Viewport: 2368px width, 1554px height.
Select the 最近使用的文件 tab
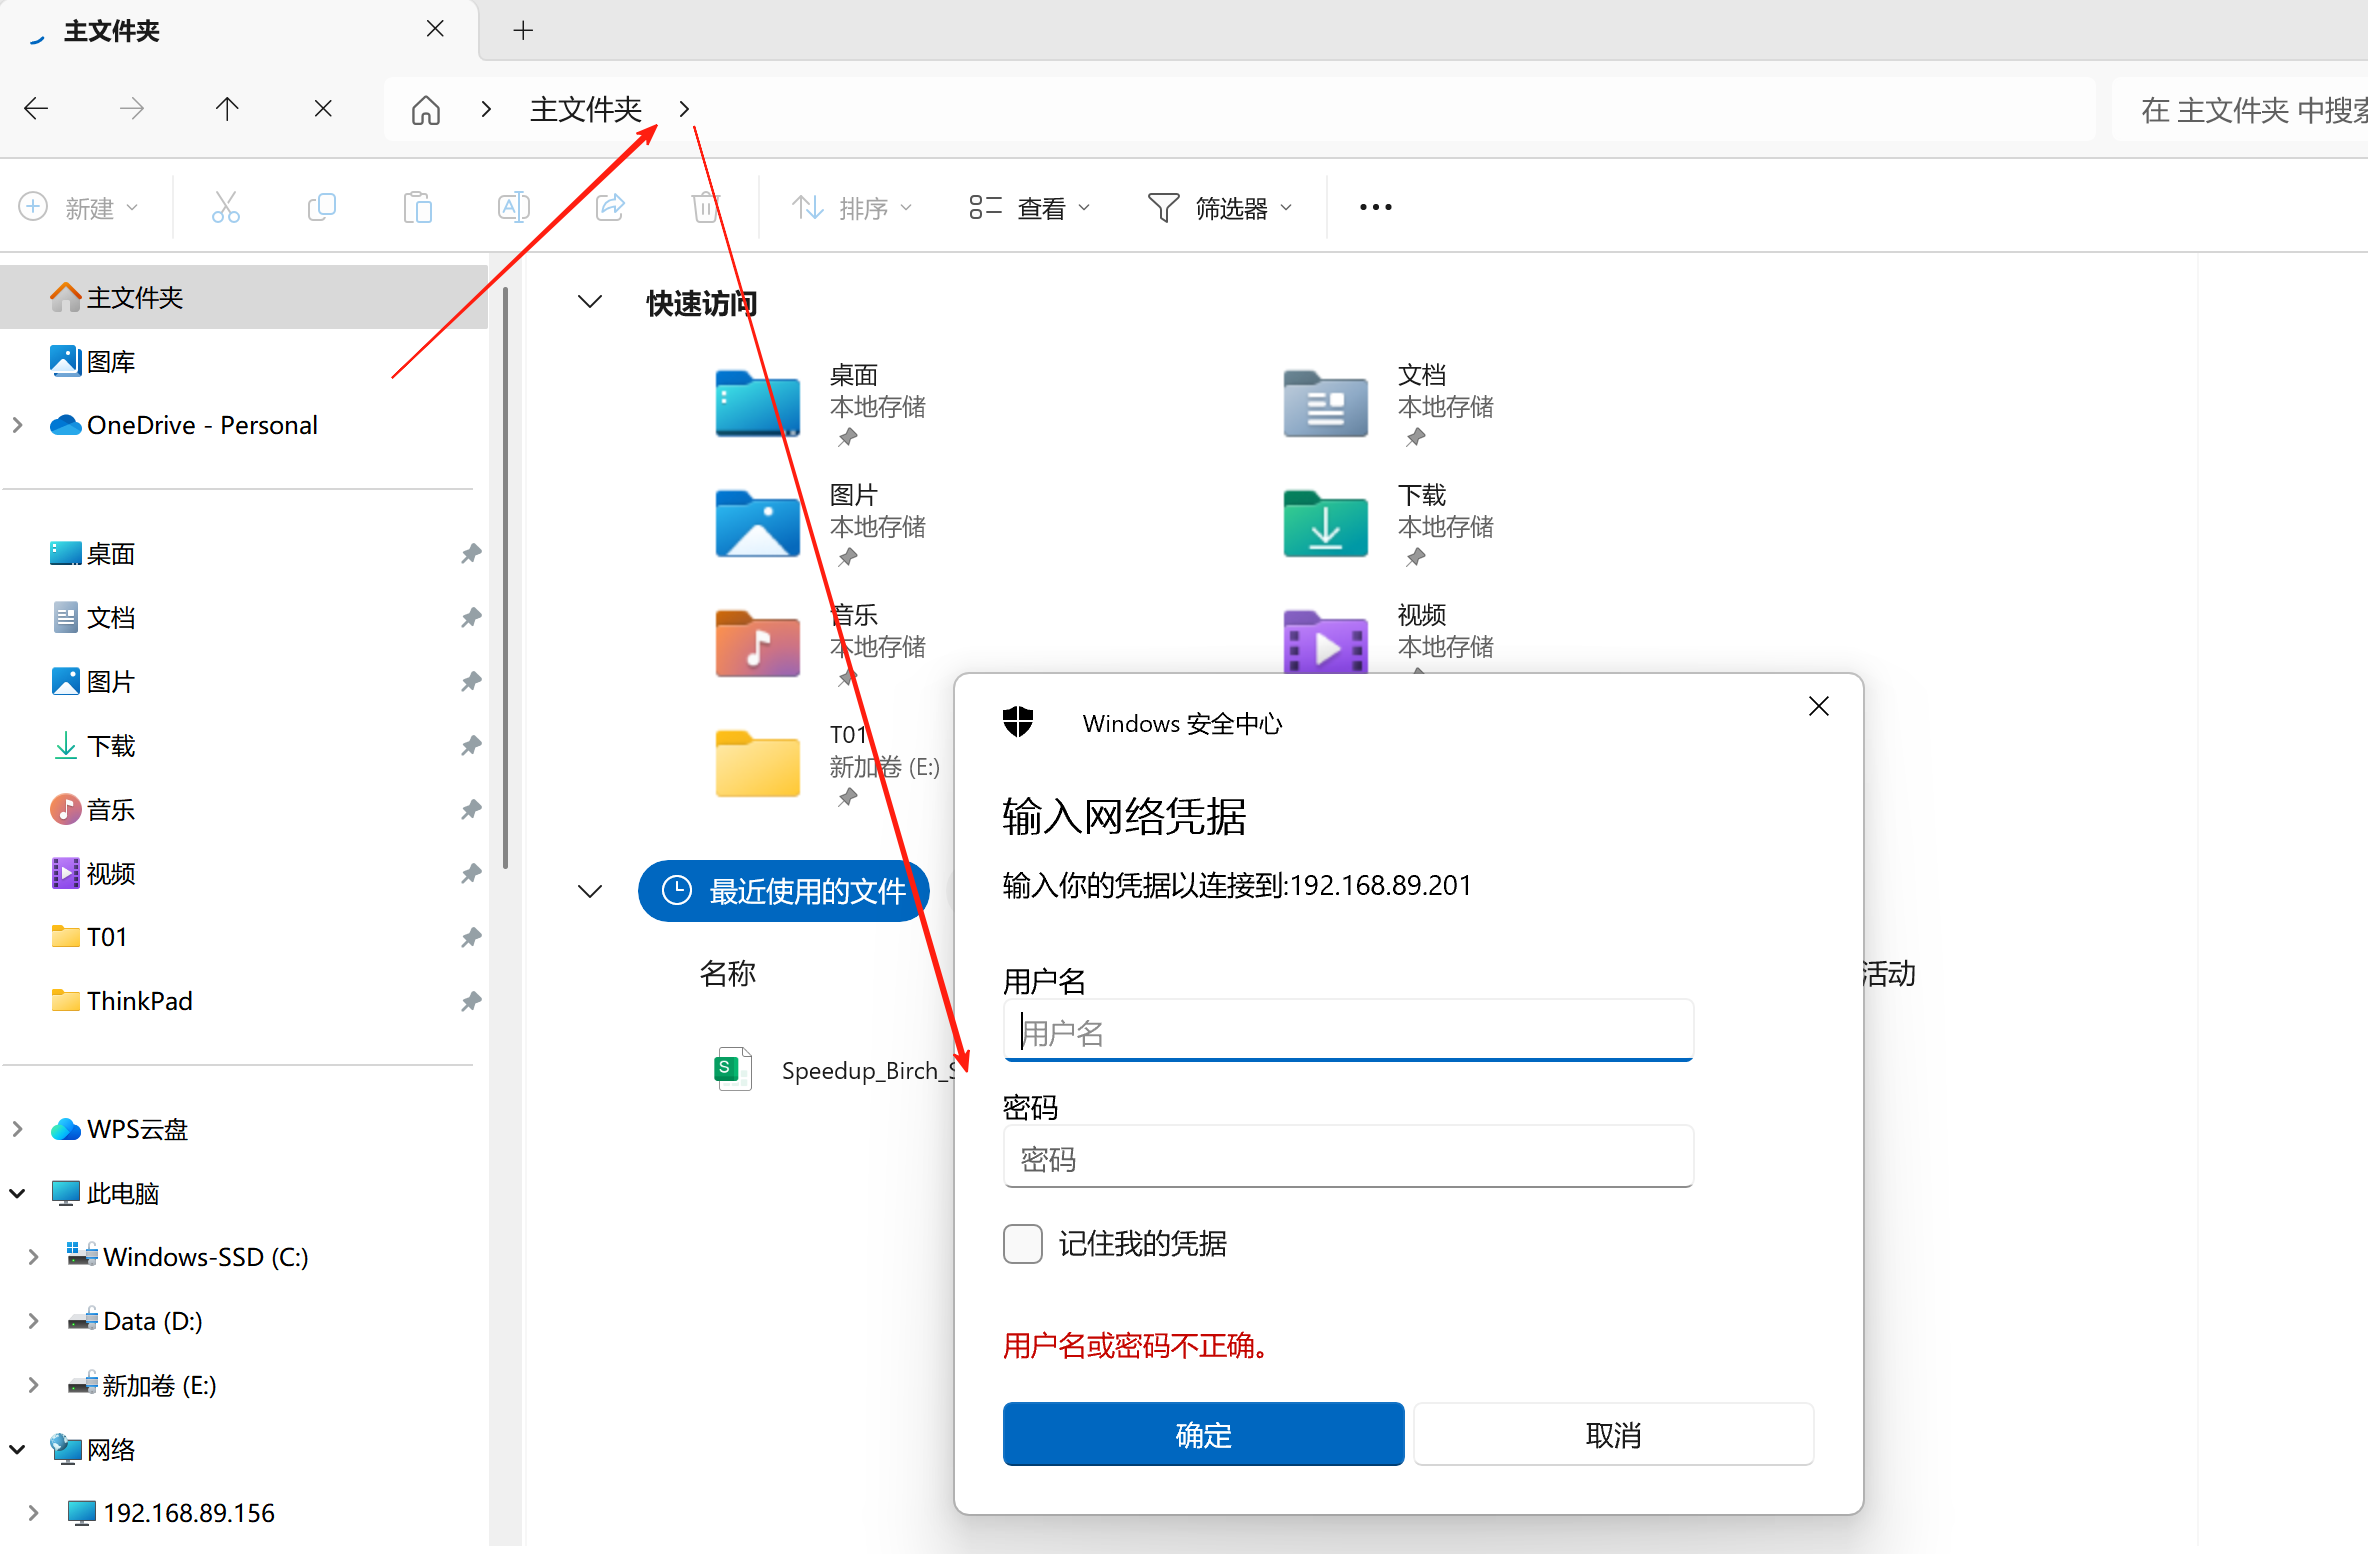pos(785,890)
